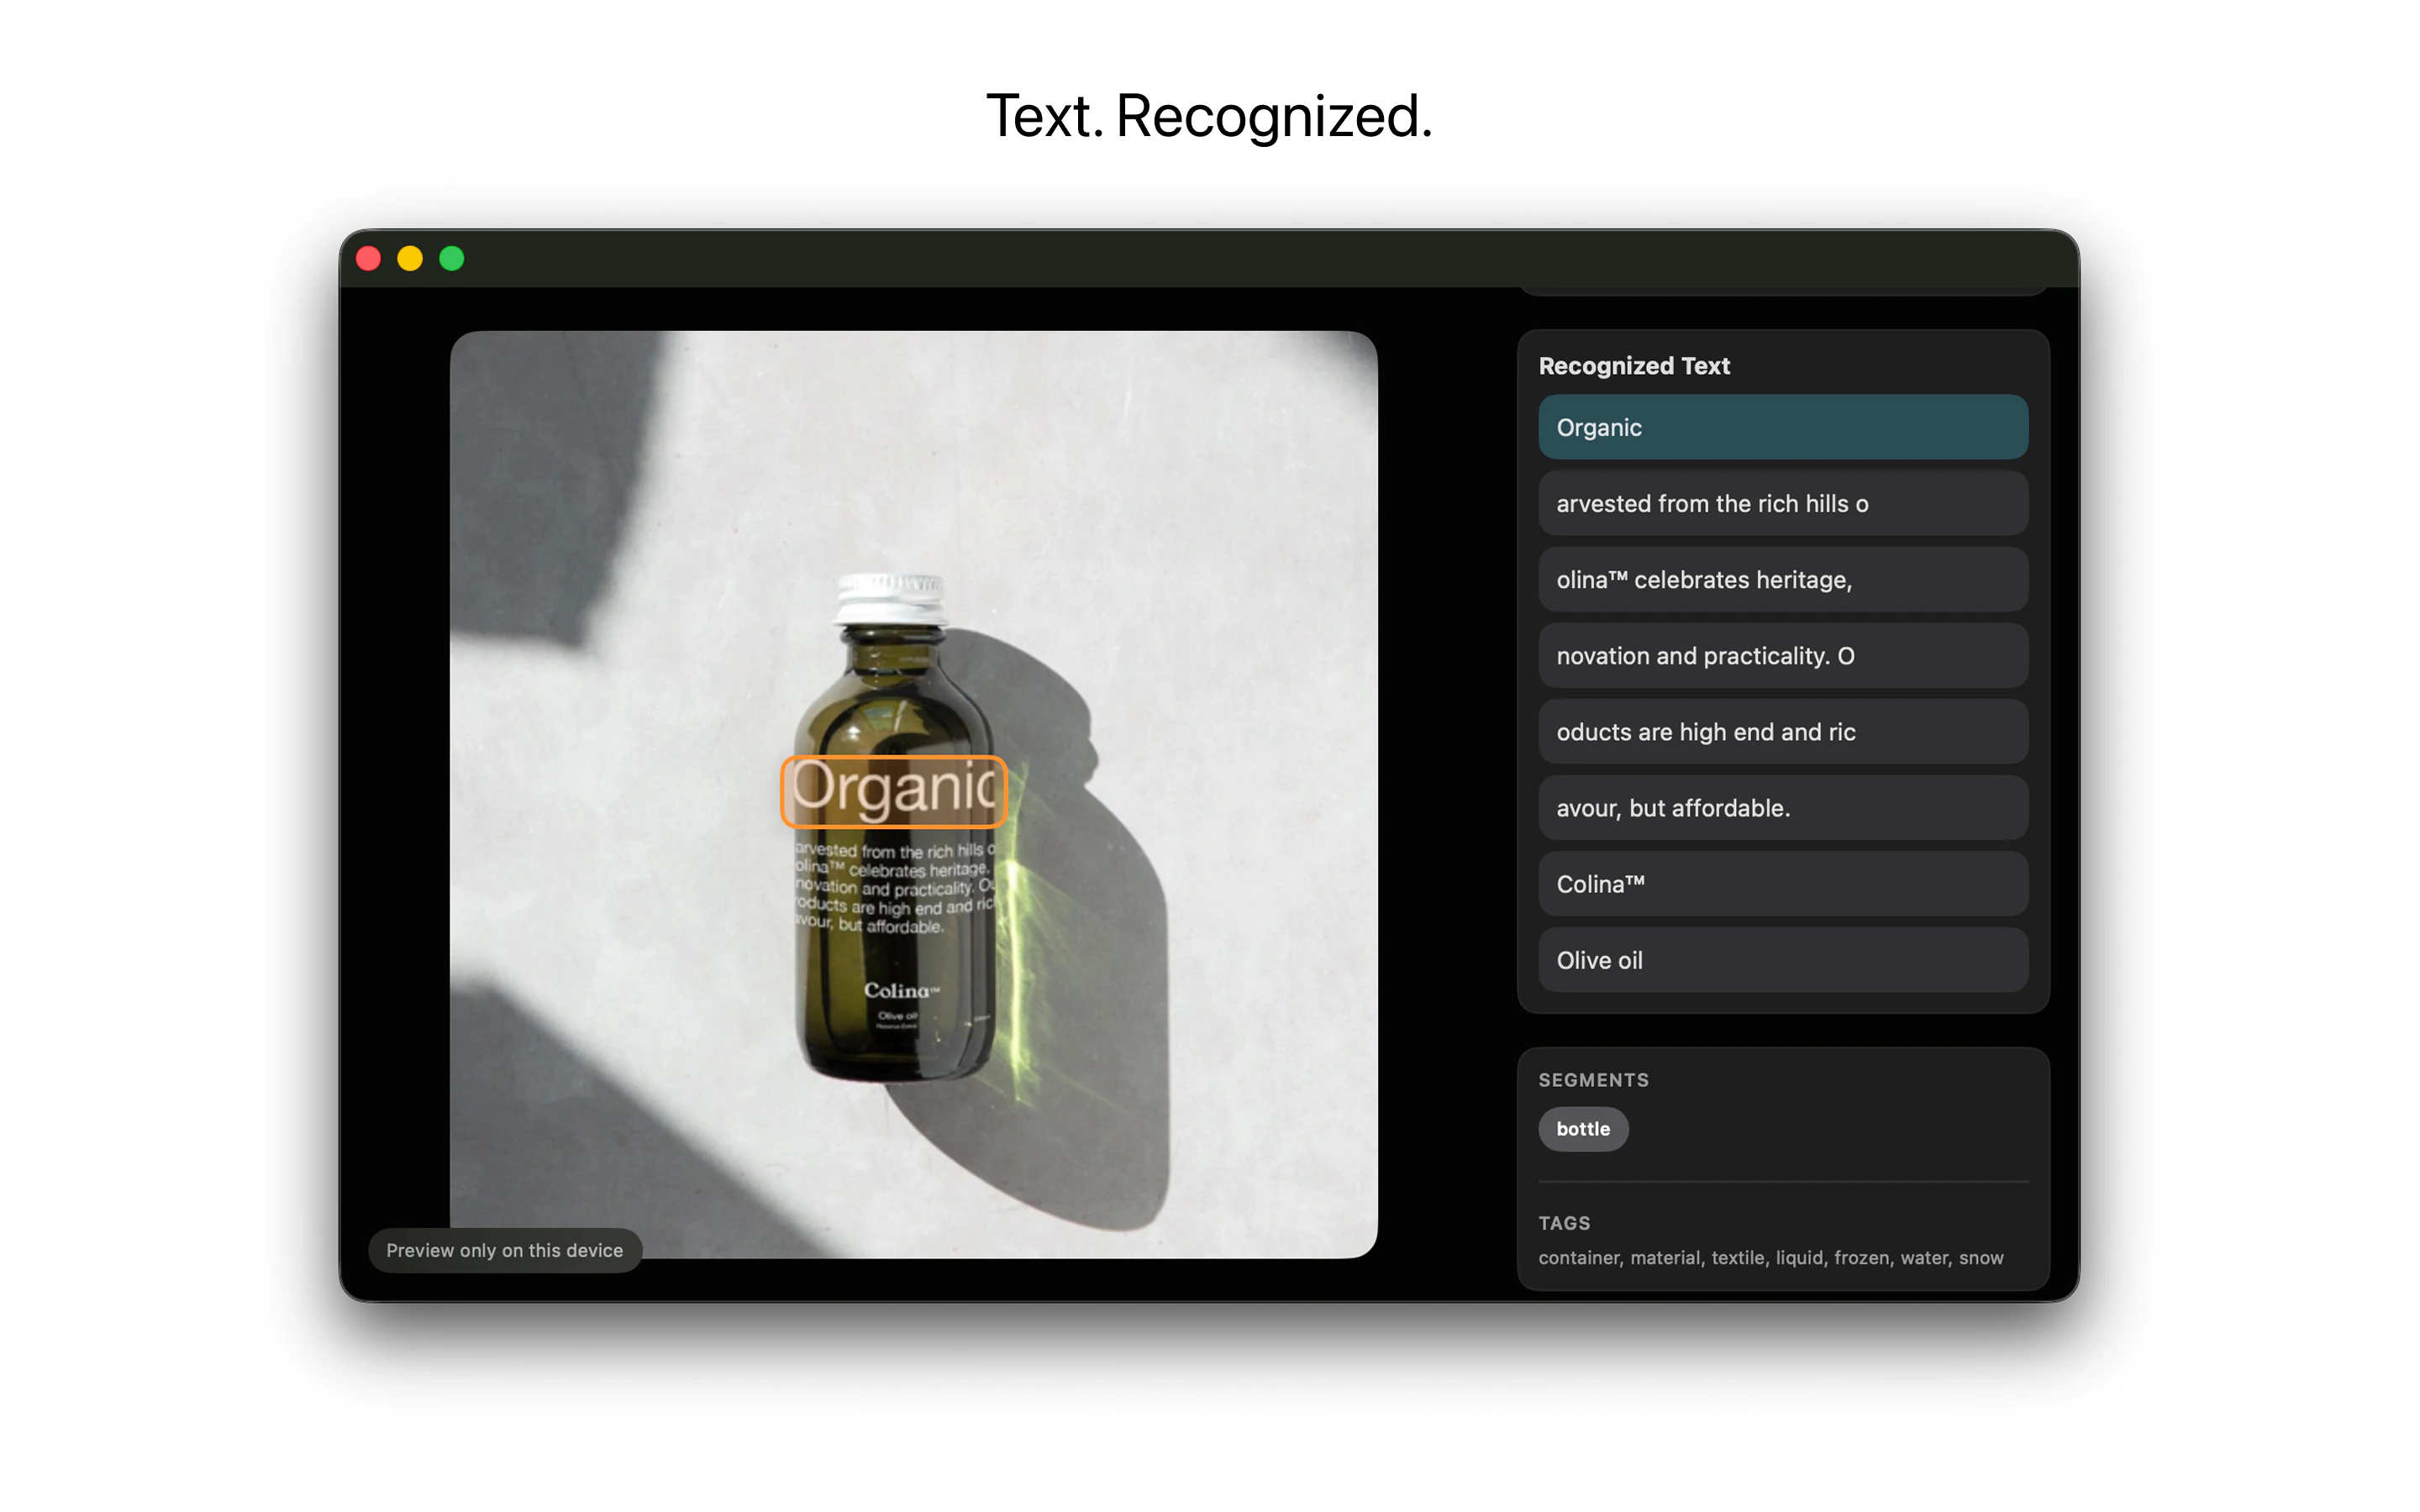2420x1512 pixels.
Task: Click "oducts are high end and ric" result
Action: tap(1782, 731)
